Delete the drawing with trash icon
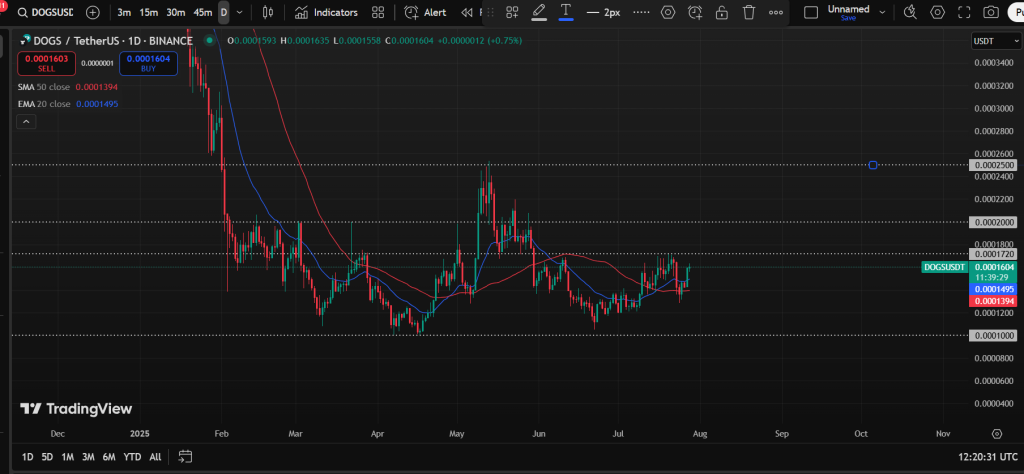 [749, 12]
